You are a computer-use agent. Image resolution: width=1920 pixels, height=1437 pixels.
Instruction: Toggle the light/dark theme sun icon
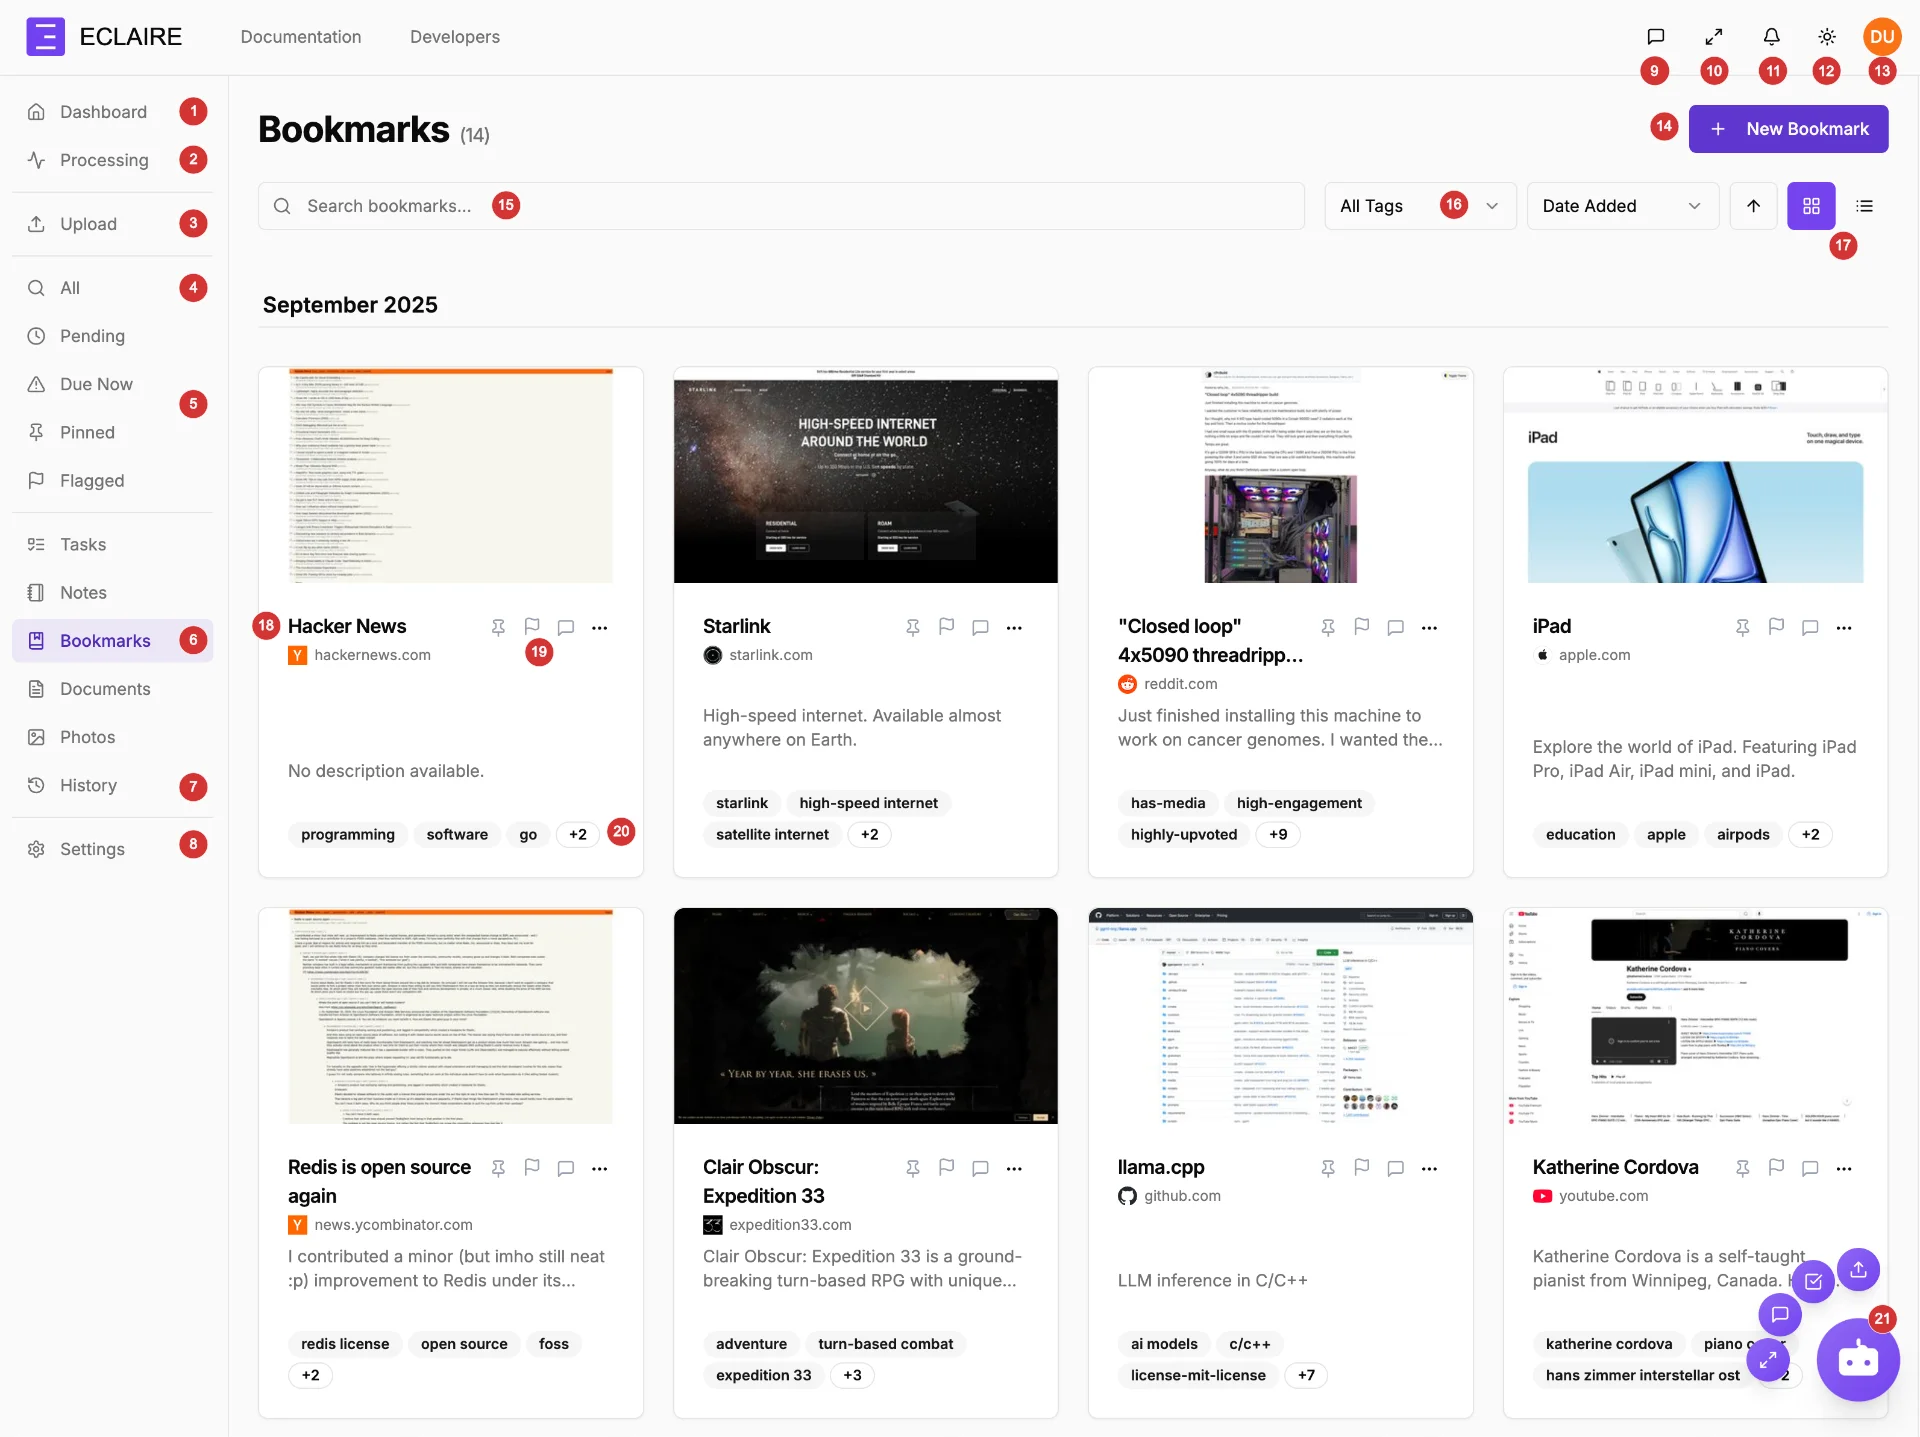click(x=1827, y=37)
